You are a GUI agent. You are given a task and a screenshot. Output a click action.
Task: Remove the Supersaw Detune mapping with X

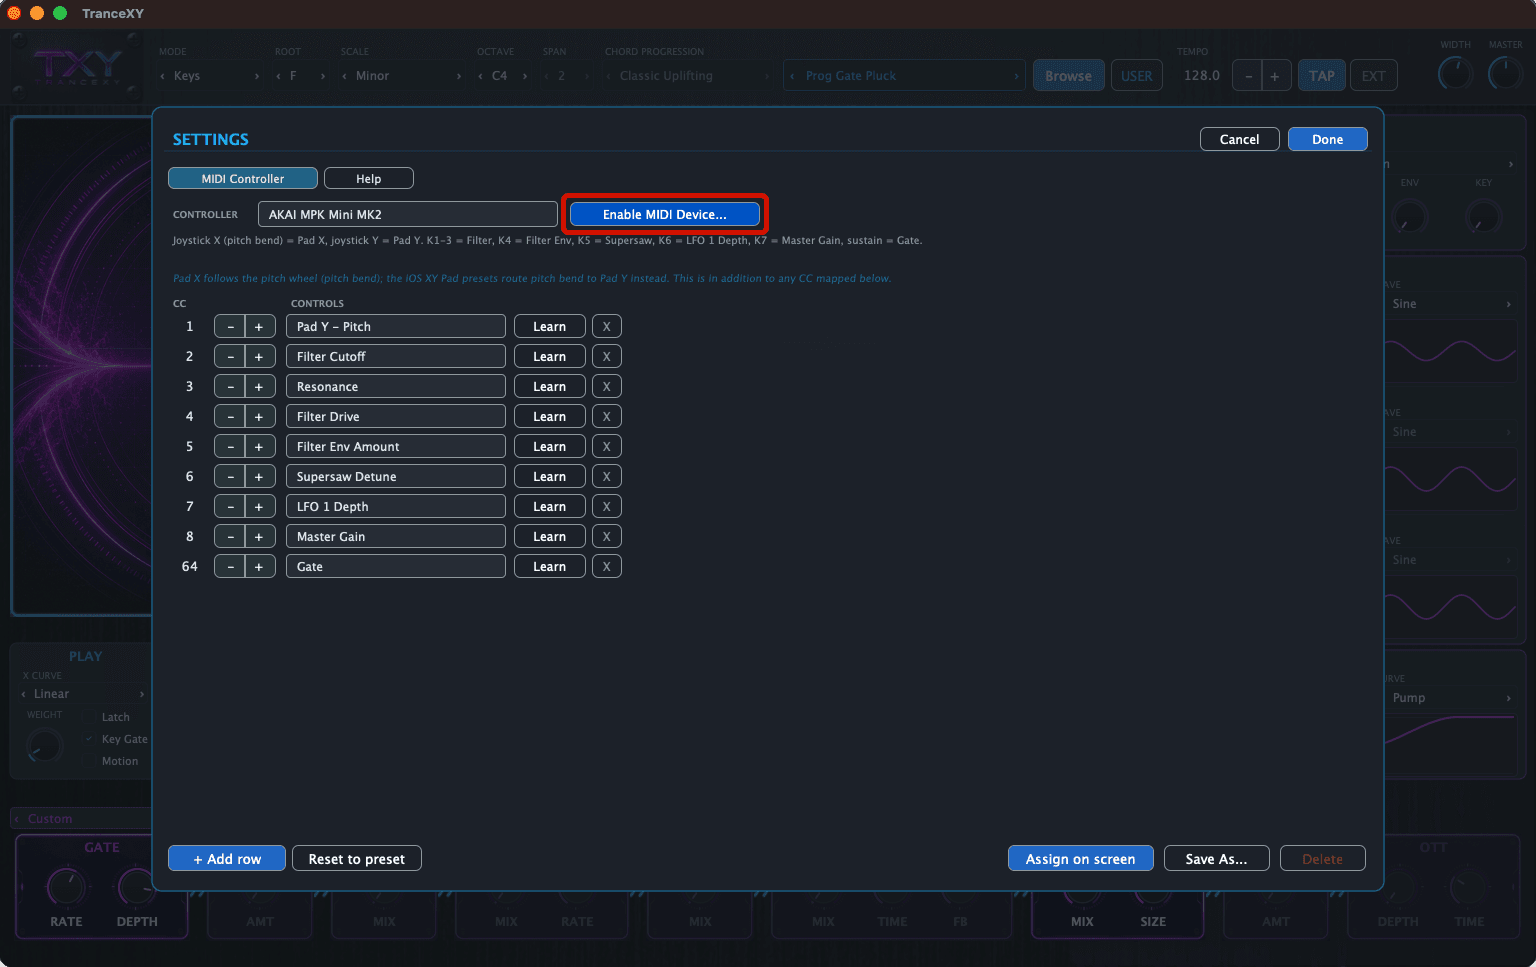click(606, 476)
